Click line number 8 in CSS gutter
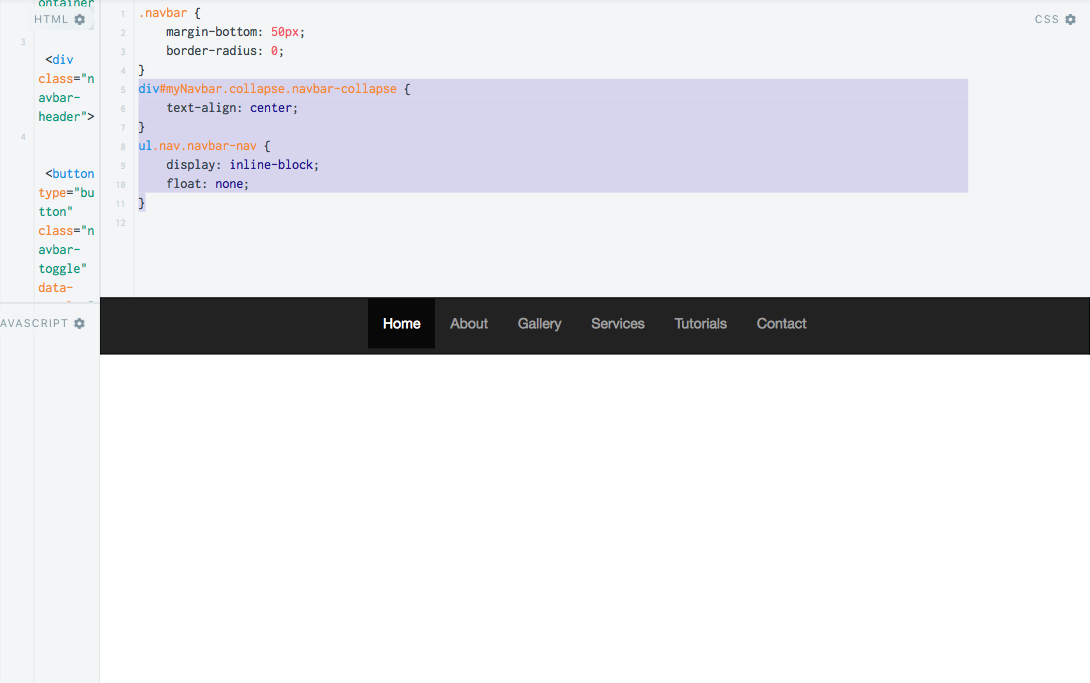1090x683 pixels. [x=123, y=147]
